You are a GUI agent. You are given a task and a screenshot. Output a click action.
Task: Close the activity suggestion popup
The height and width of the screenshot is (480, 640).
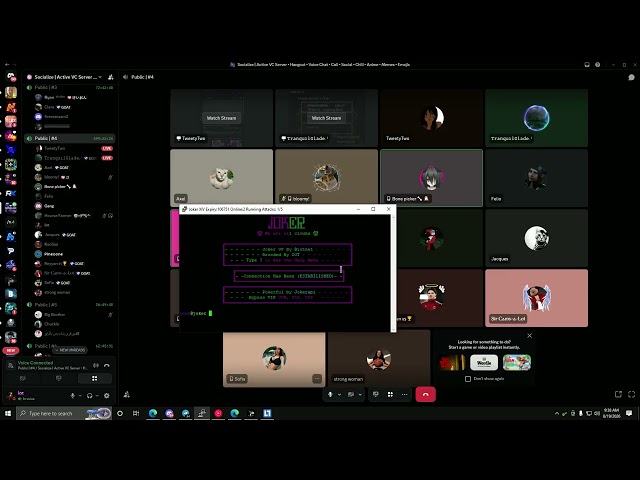click(529, 336)
